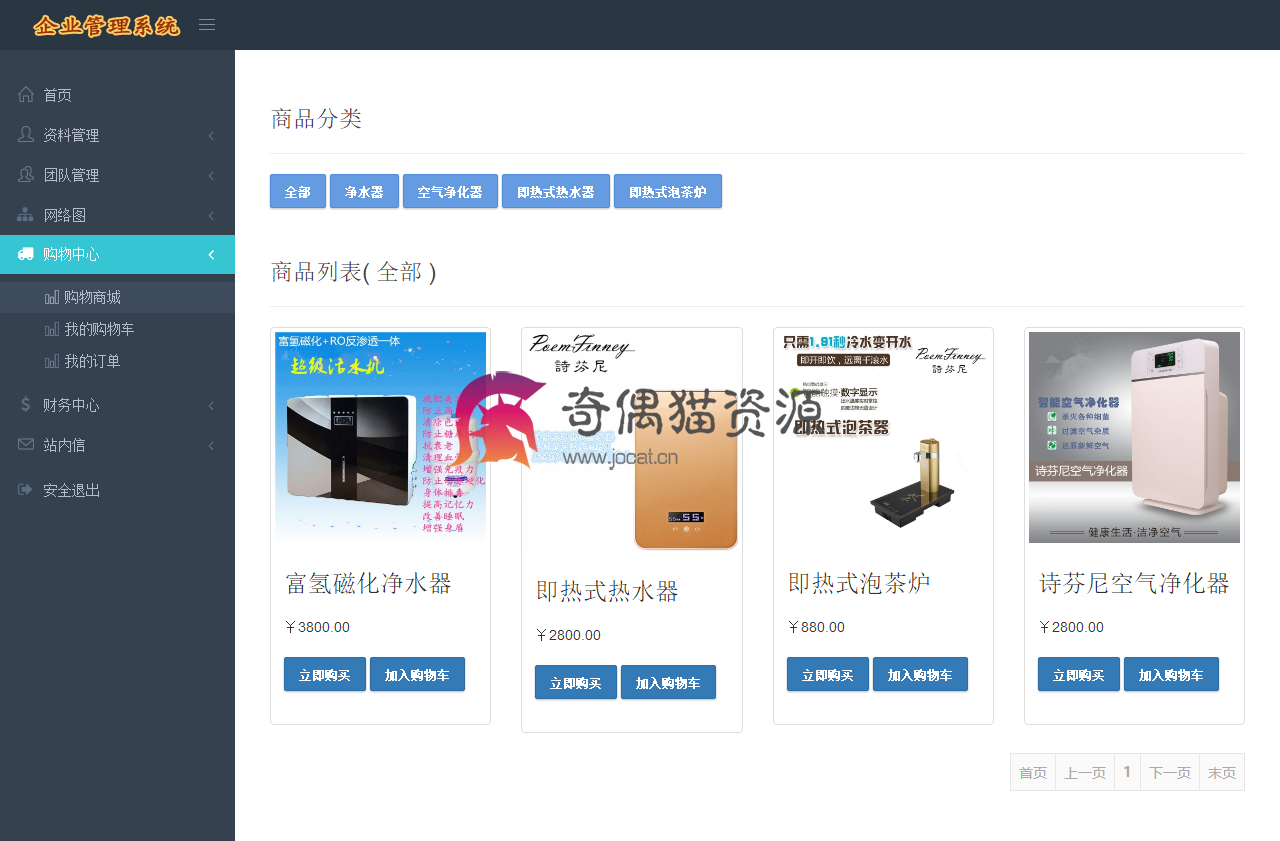Toggle the sidebar hamburger menu icon
This screenshot has height=841, width=1280.
207,25
